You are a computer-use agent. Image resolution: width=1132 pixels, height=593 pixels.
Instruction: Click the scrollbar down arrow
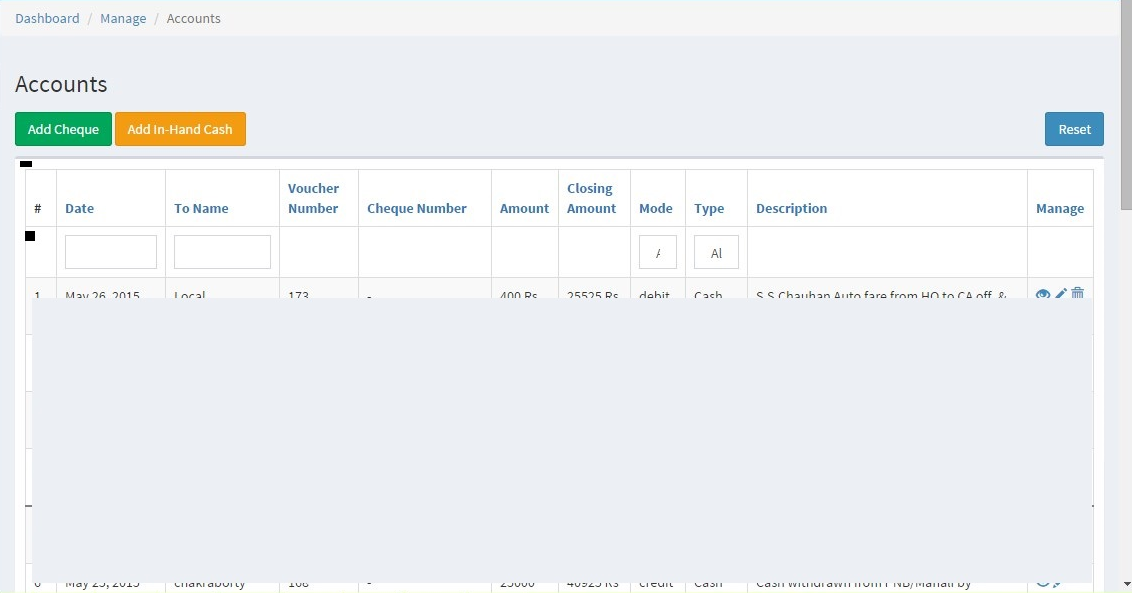[1126, 584]
